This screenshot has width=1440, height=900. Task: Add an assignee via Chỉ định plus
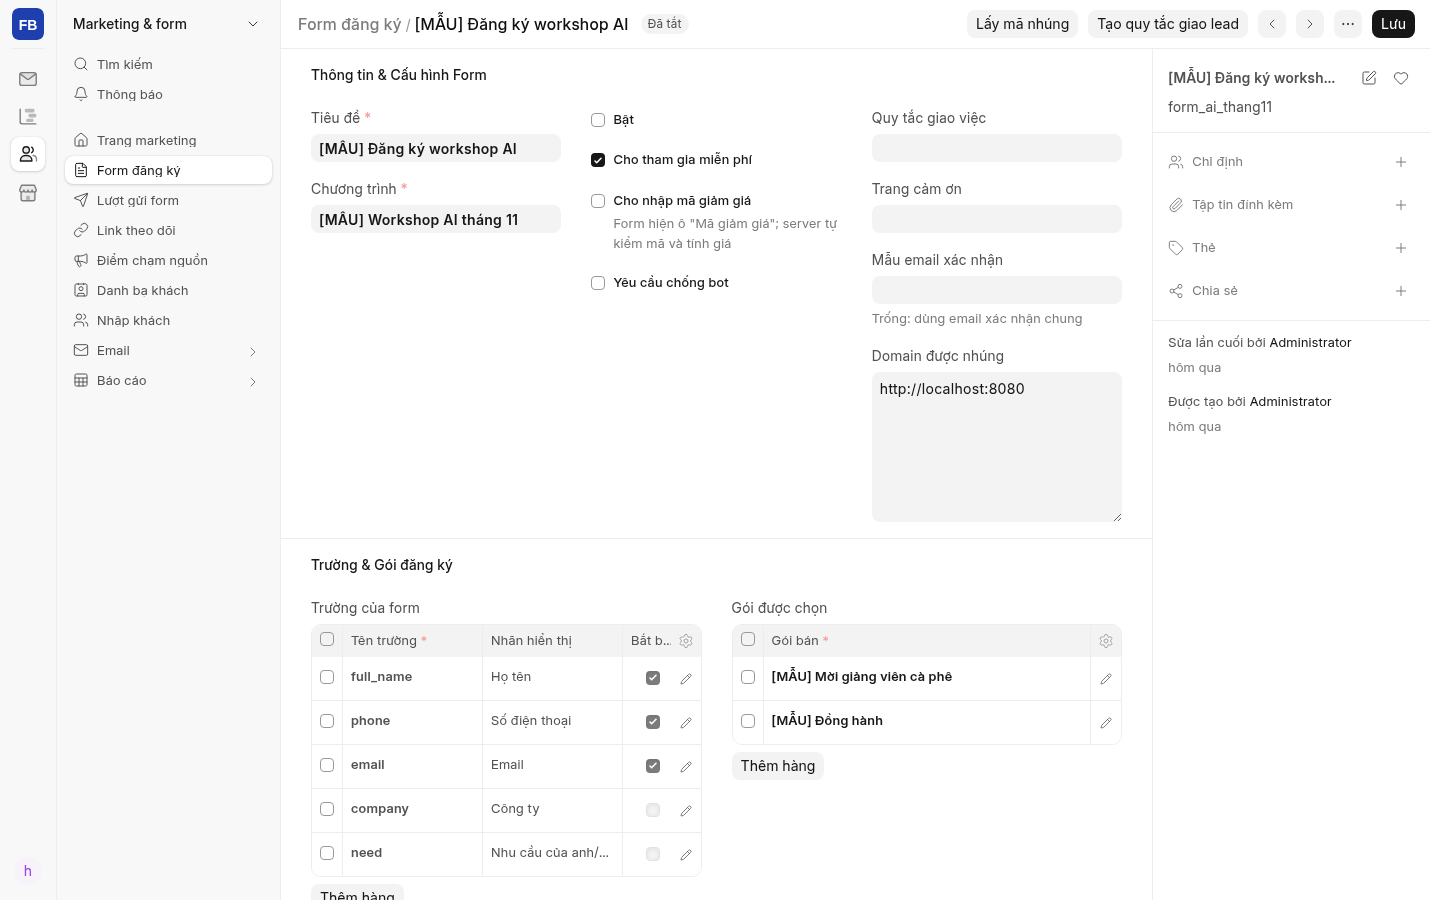(x=1401, y=162)
